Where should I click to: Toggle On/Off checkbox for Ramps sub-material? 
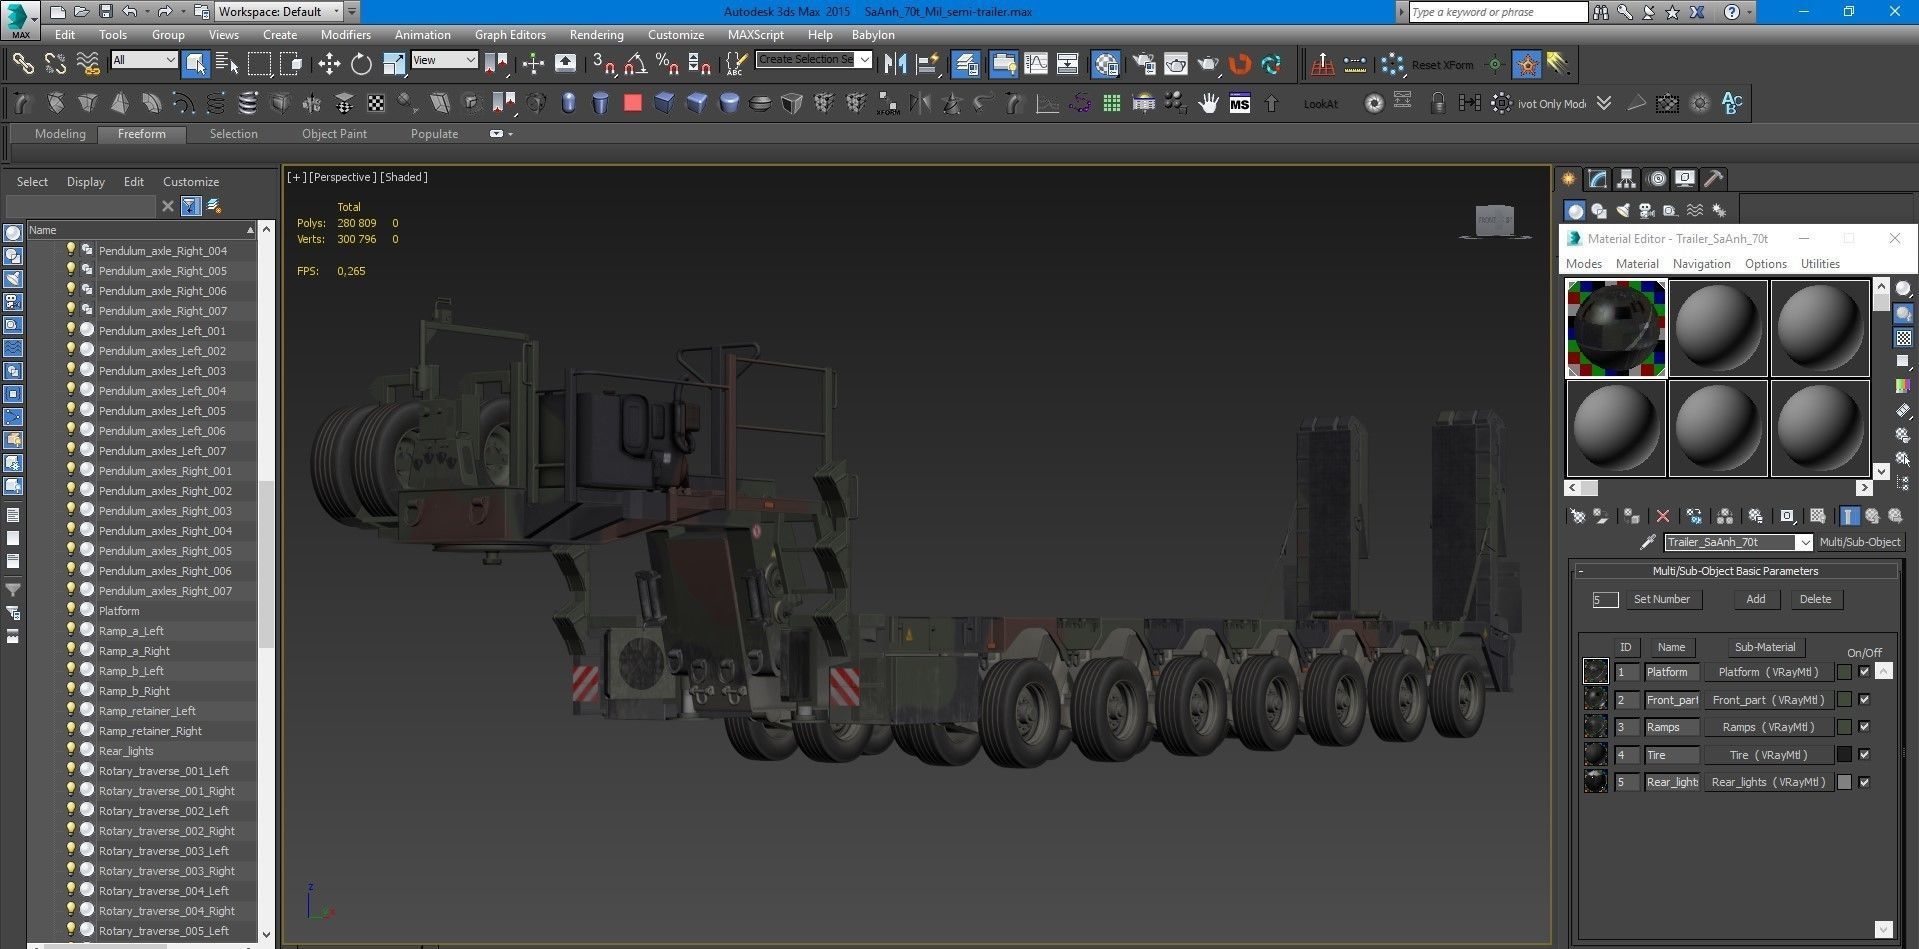(1864, 727)
